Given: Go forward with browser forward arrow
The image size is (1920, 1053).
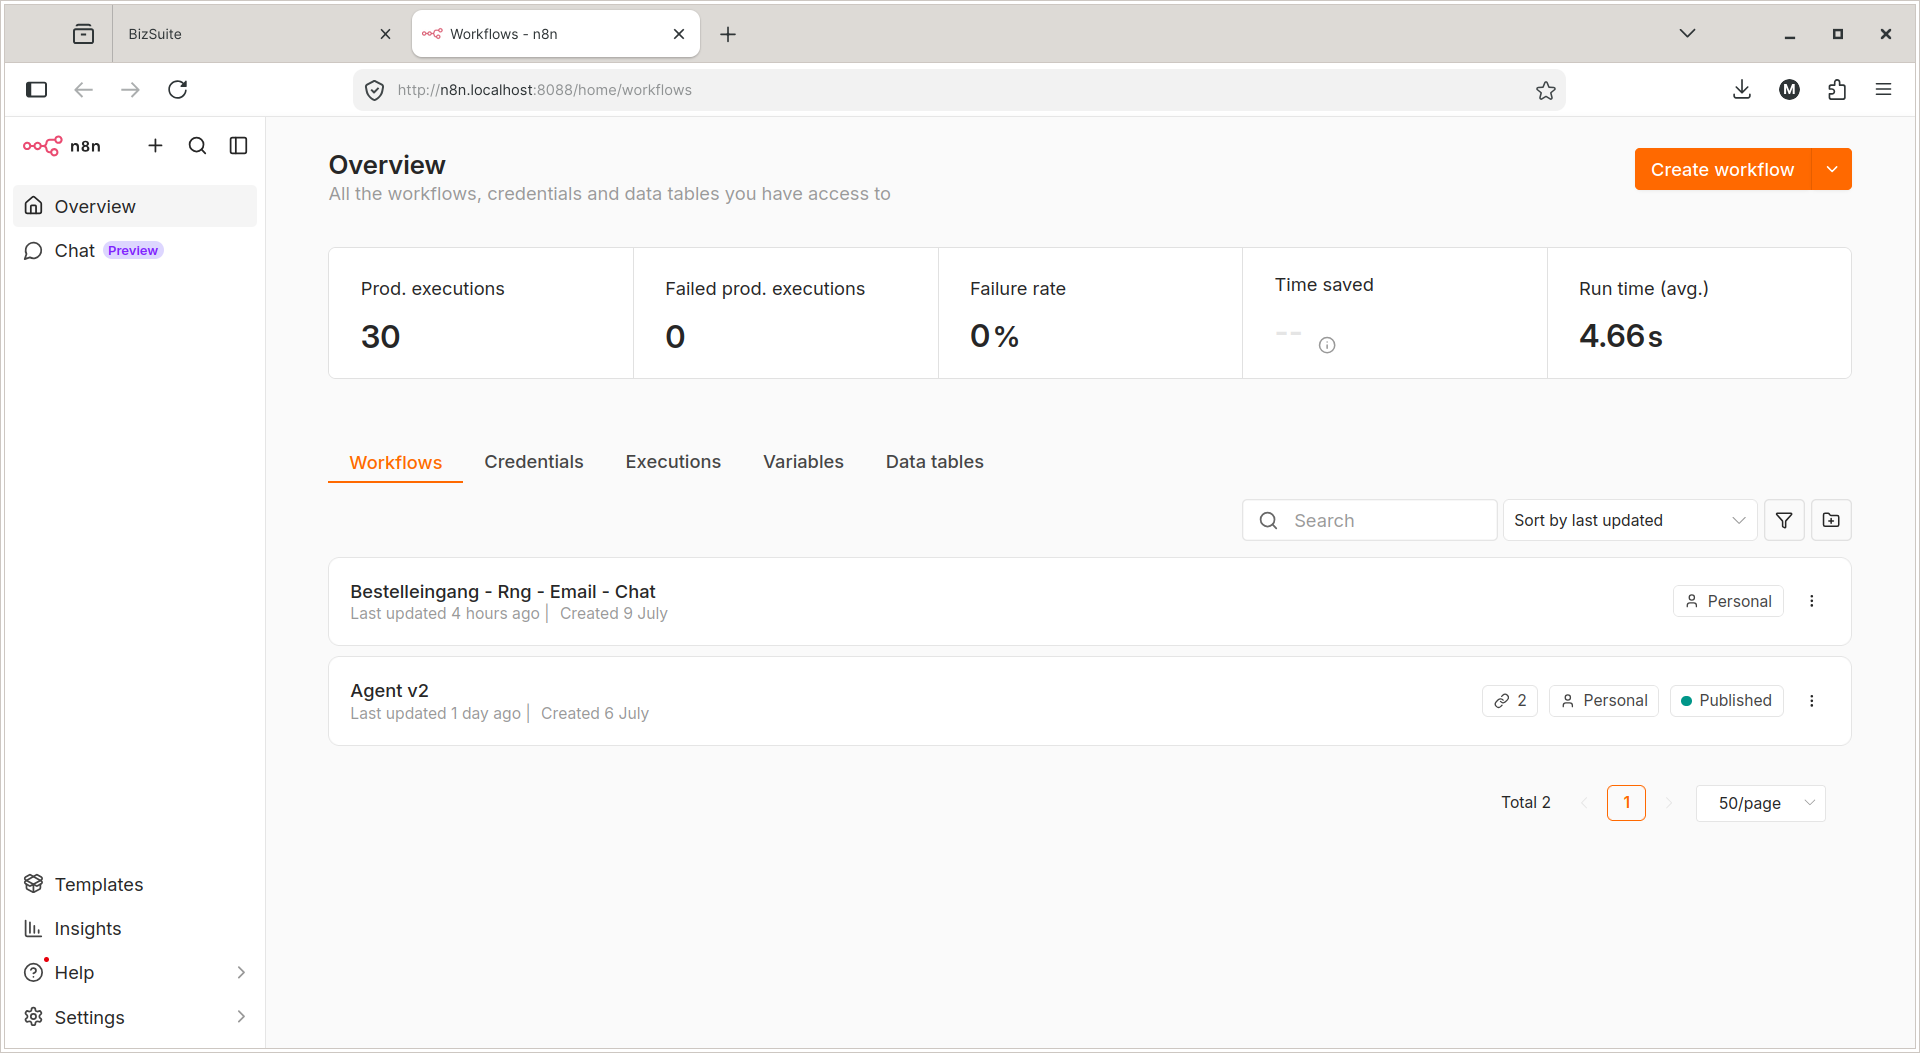Looking at the screenshot, I should pos(130,90).
